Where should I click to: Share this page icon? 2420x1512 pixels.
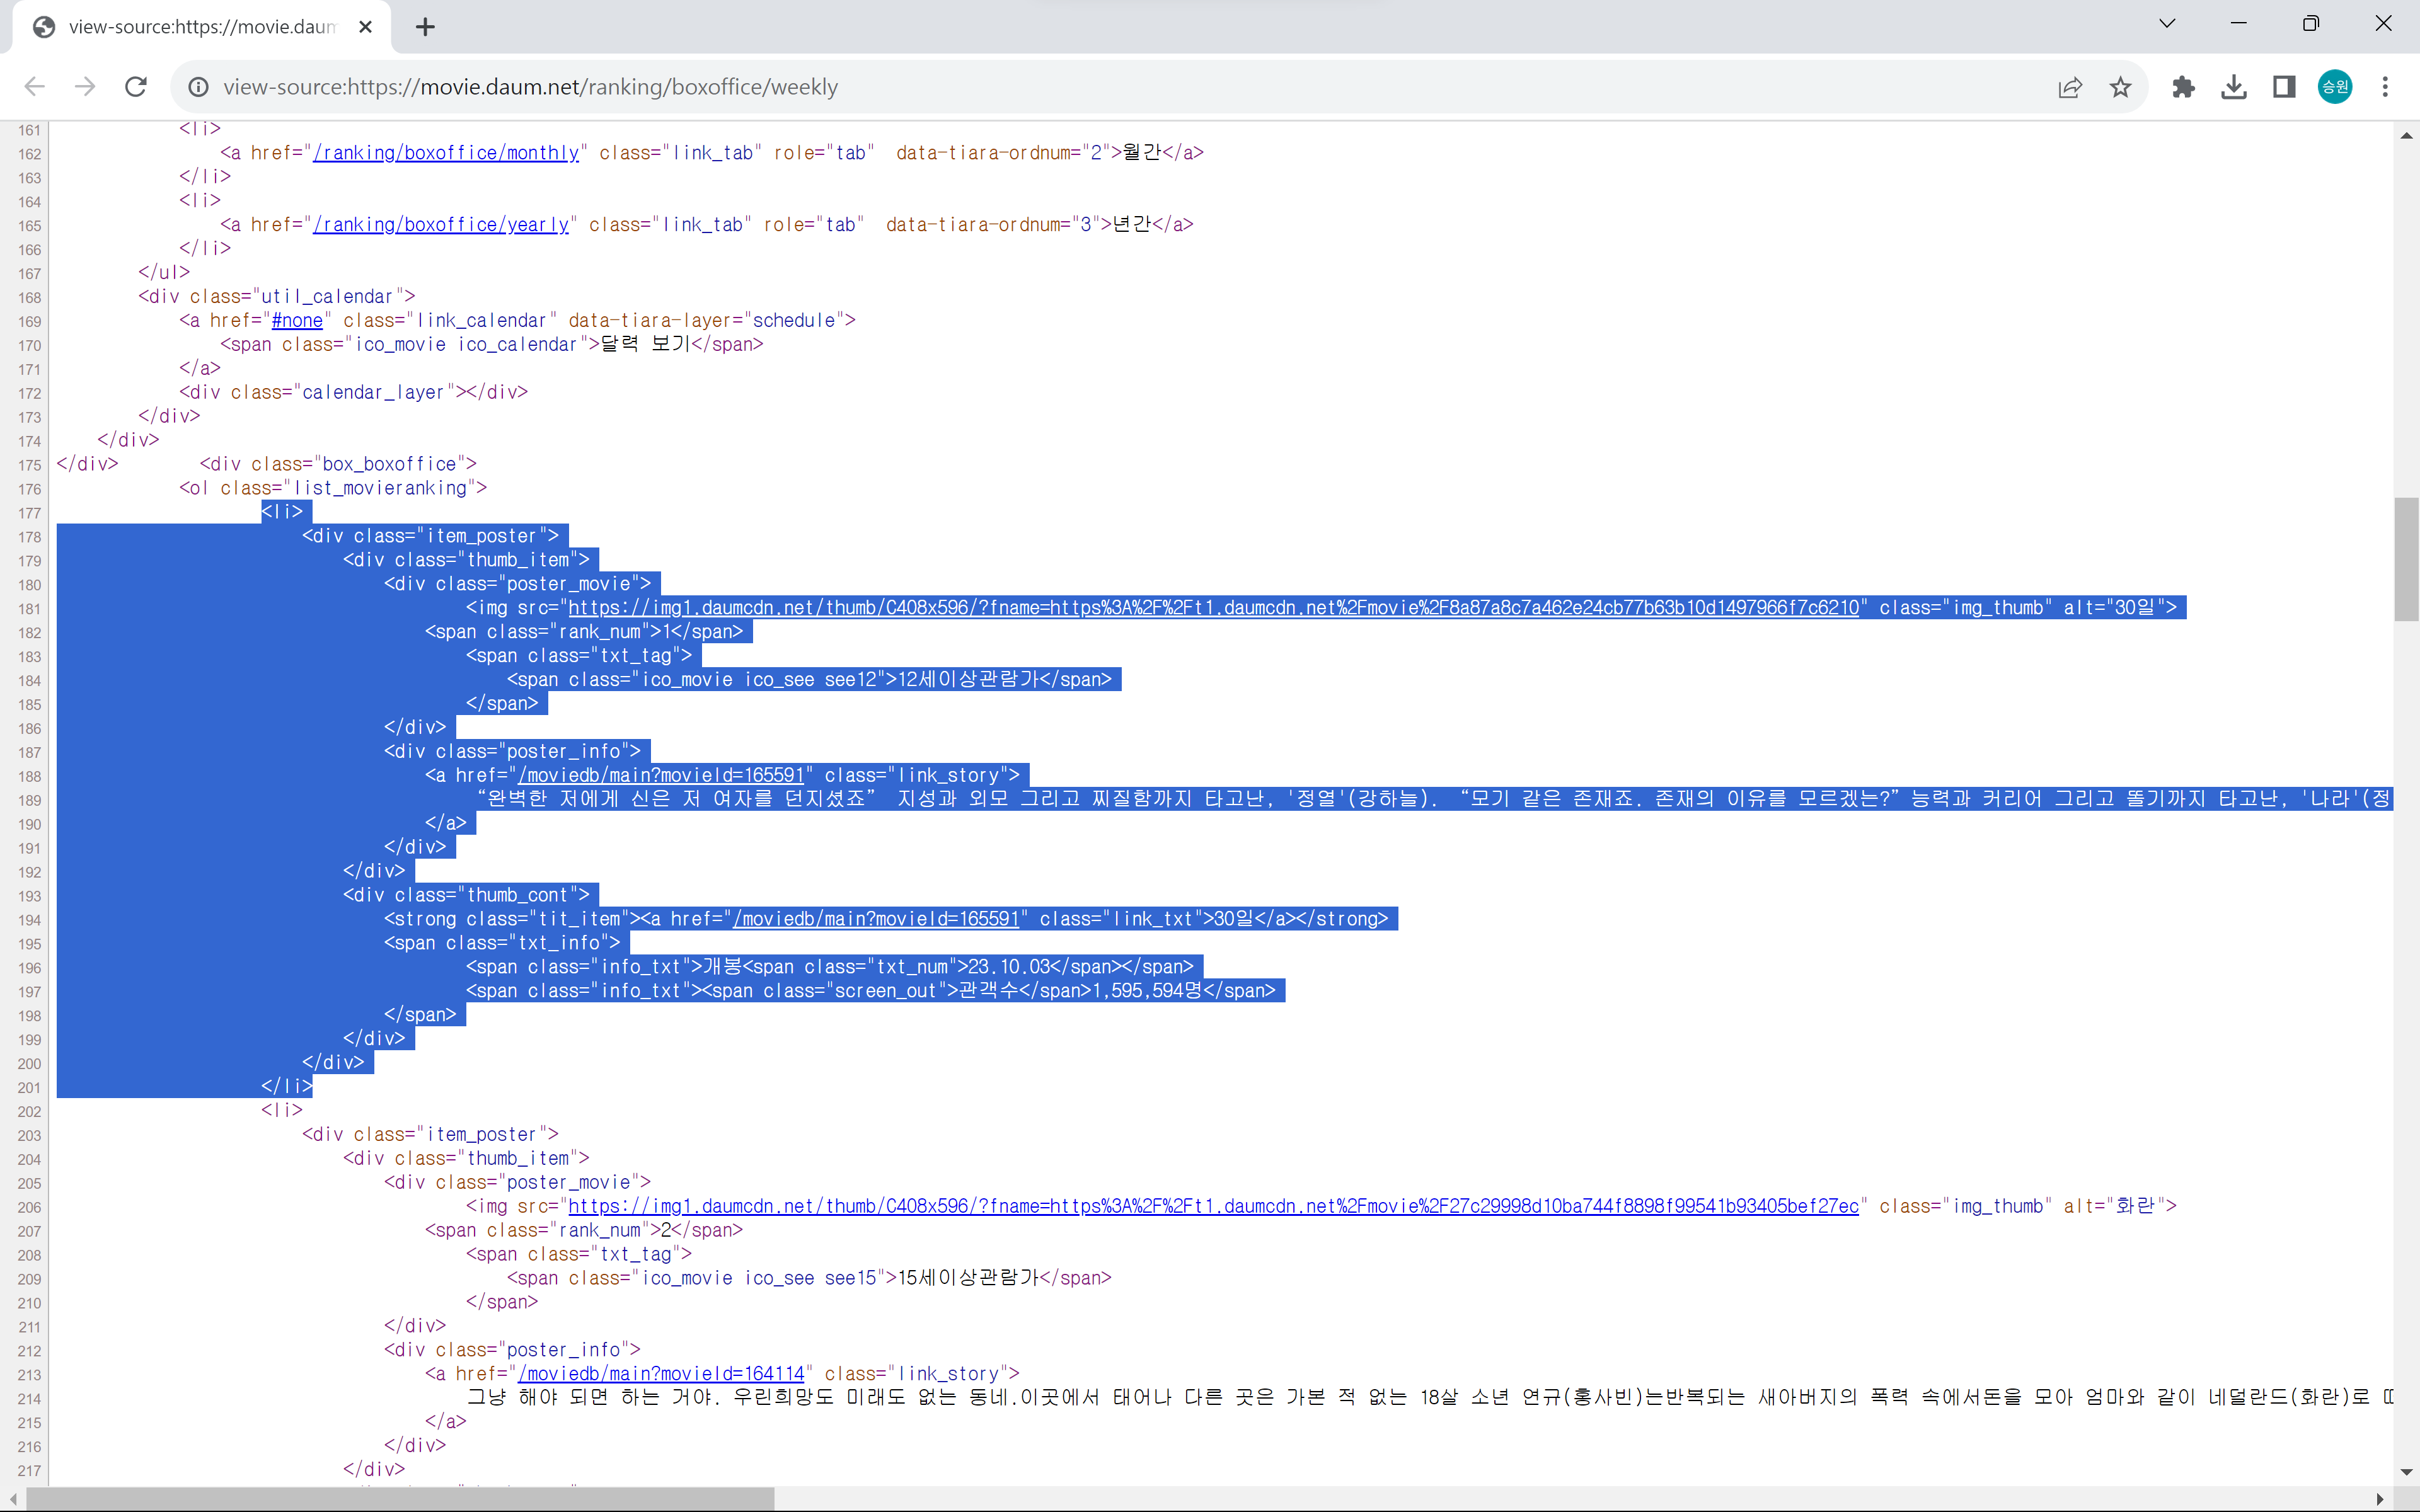tap(2070, 87)
